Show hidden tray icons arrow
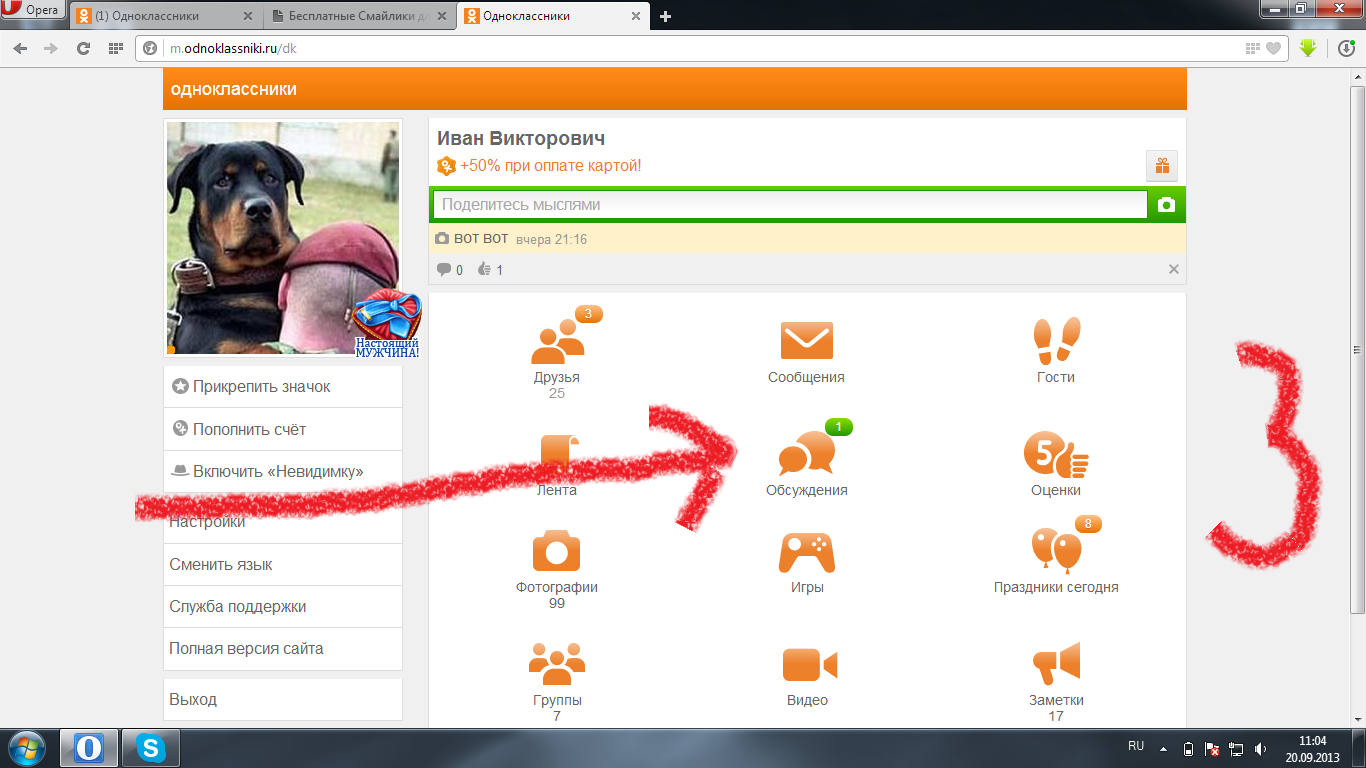This screenshot has height=768, width=1366. [1163, 748]
